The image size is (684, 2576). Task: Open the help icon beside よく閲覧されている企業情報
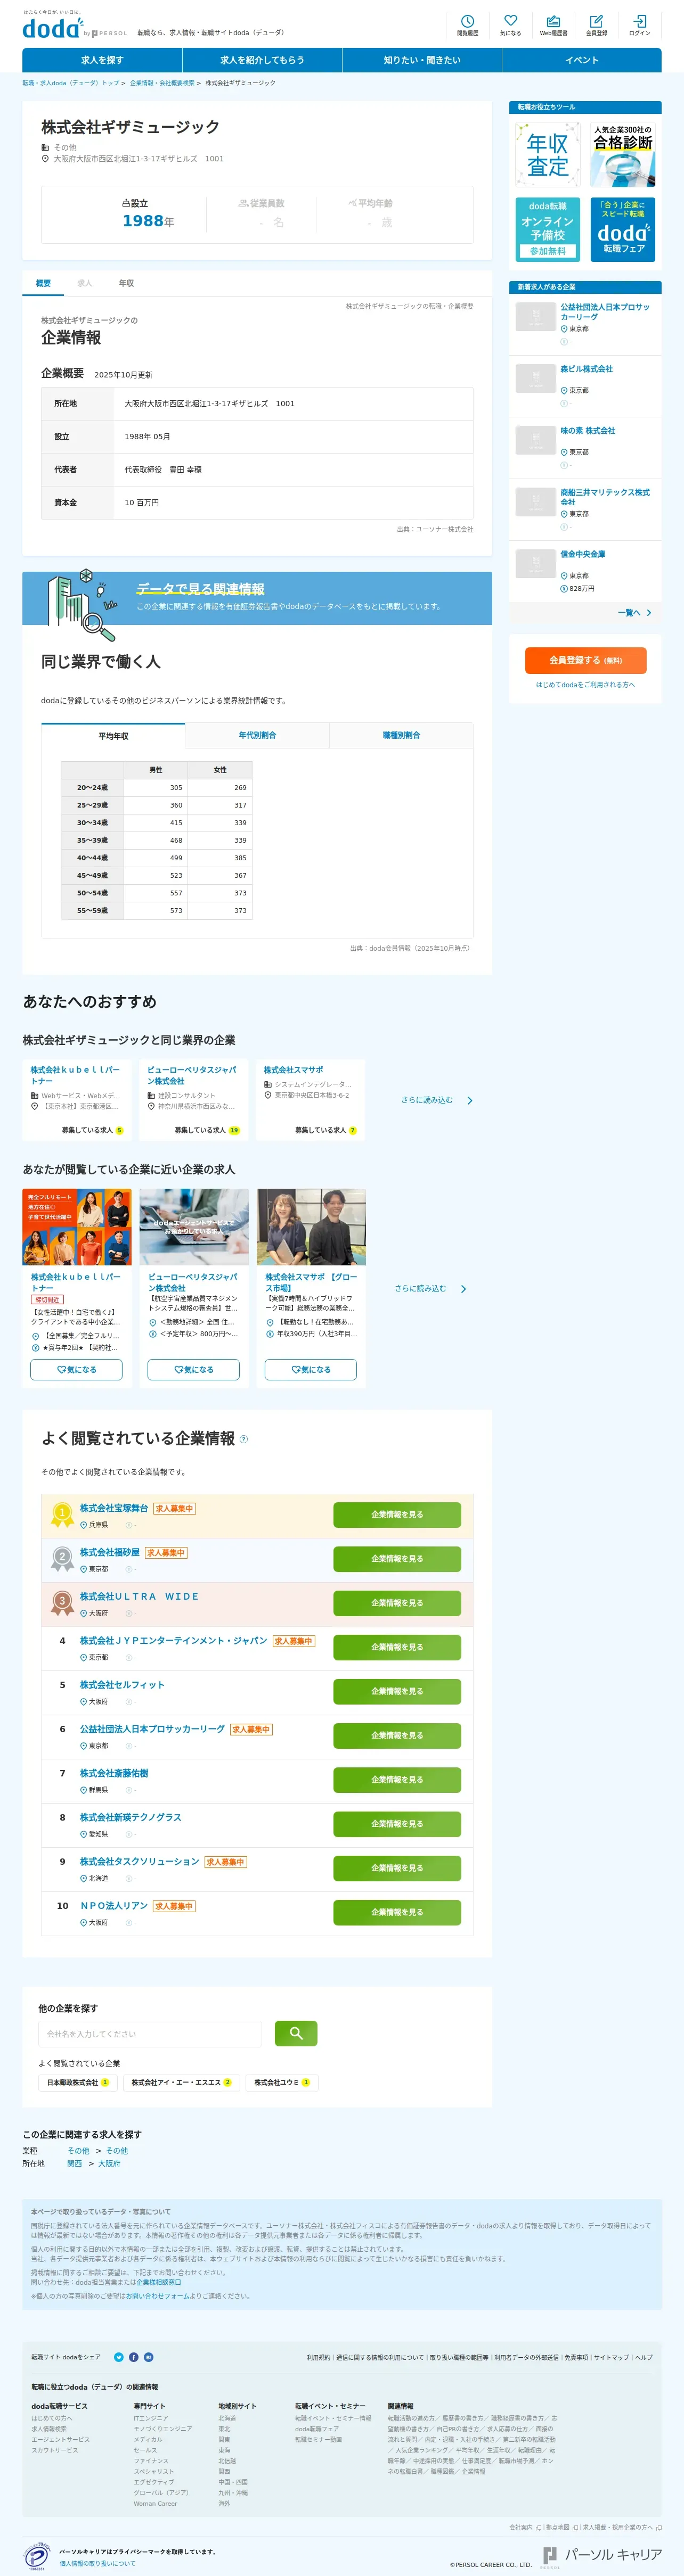coord(244,1439)
